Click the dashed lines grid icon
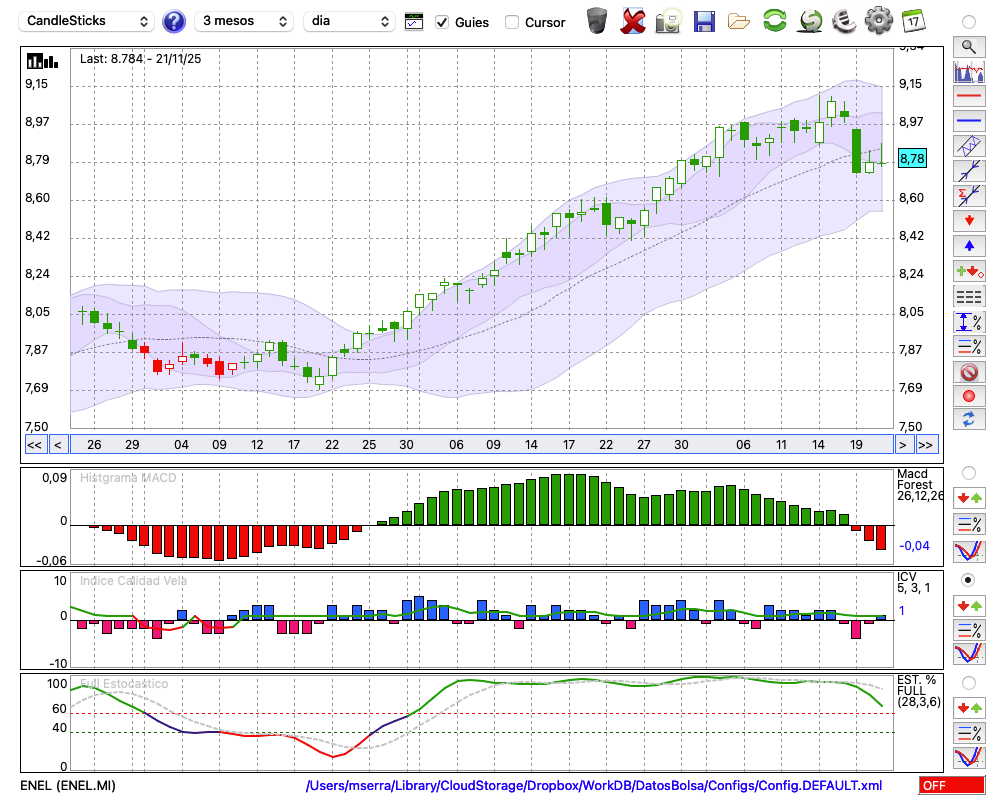This screenshot has width=1000, height=800. 969,296
